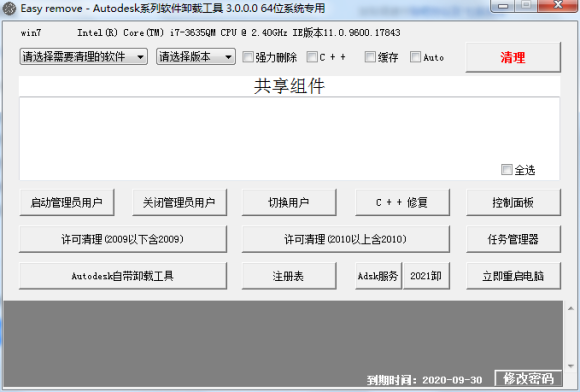This screenshot has height=392, width=580.
Task: Check the 缓存 cache checkbox
Action: 370,57
